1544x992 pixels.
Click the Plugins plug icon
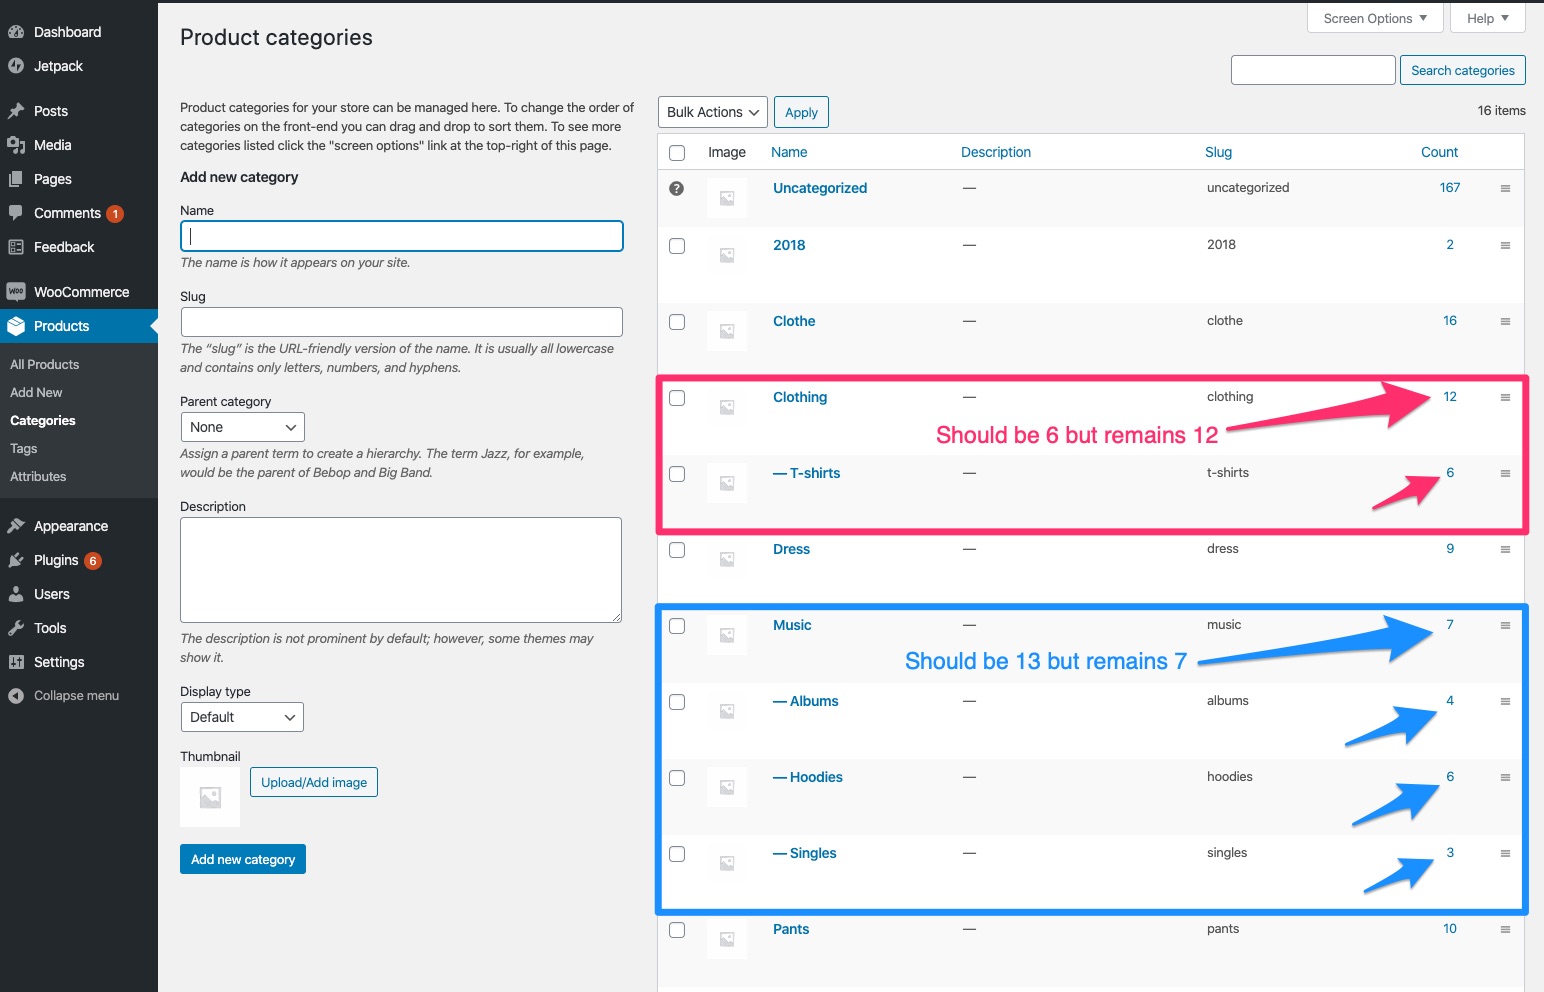click(x=16, y=560)
